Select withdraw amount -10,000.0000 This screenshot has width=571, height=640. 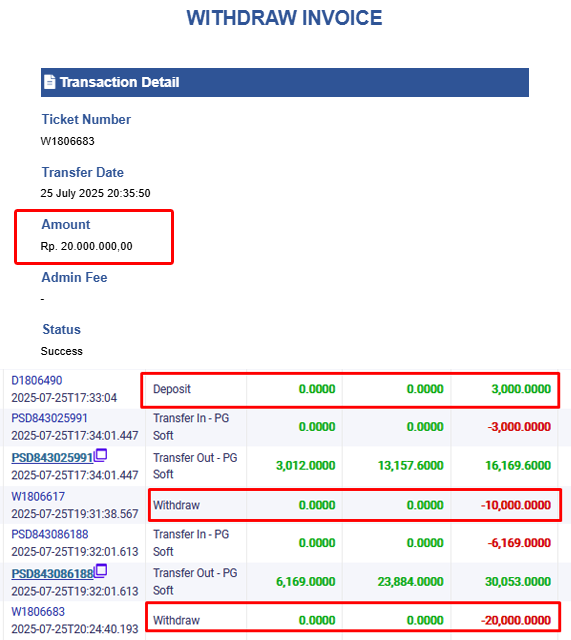[x=516, y=505]
